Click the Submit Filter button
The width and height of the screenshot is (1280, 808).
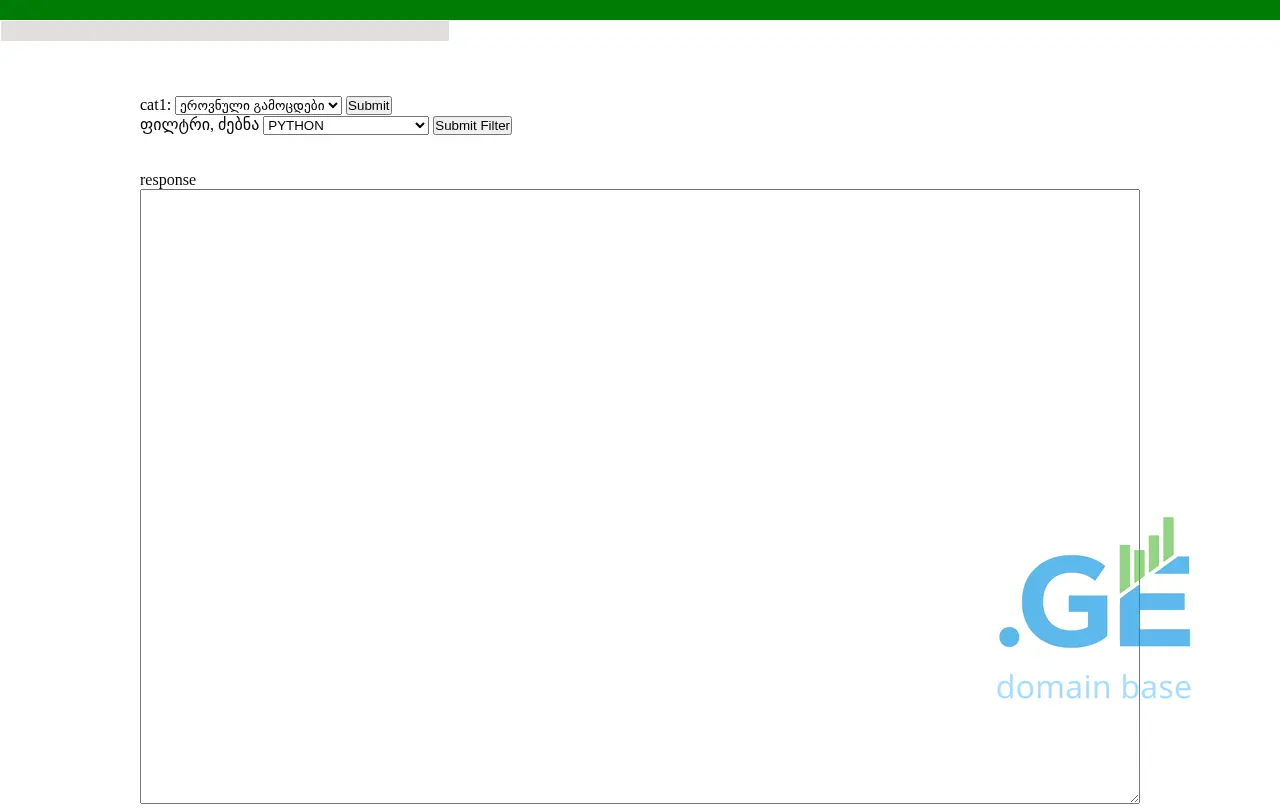coord(472,125)
